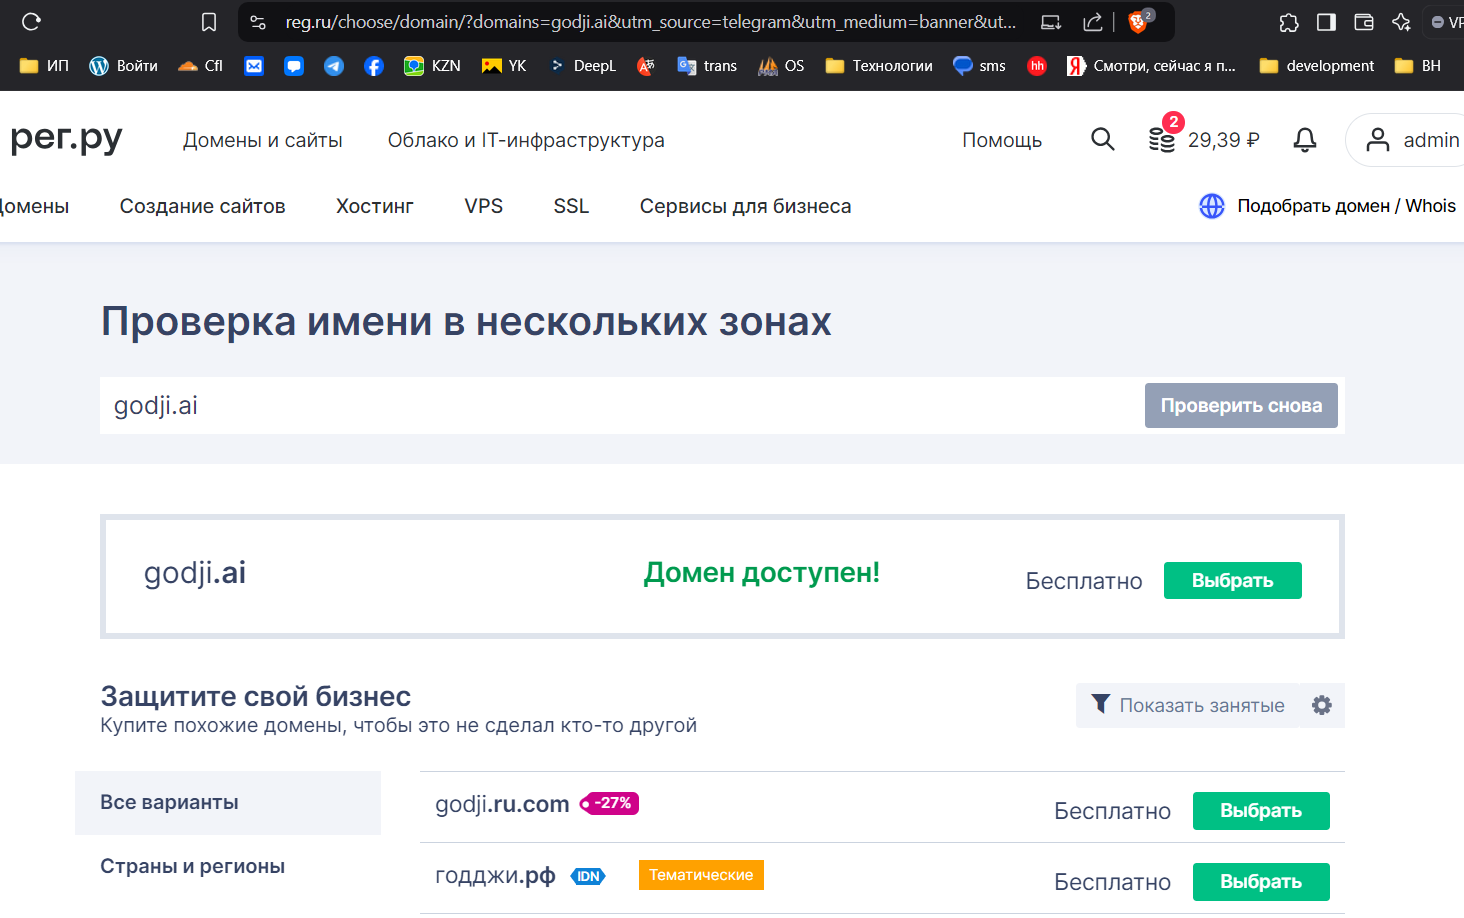1464x918 pixels.
Task: Select the Все варианты category tab
Action: [228, 802]
